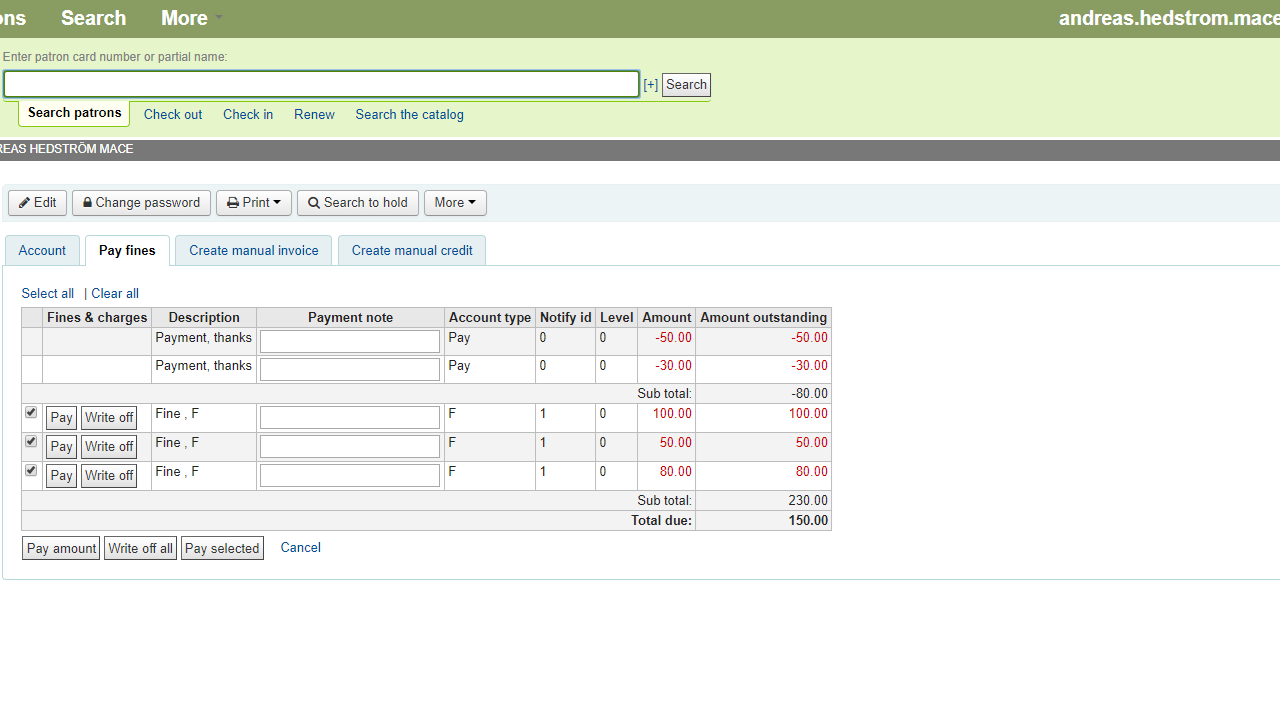Open the Create manual invoice tab
Image resolution: width=1280 pixels, height=720 pixels.
click(x=253, y=251)
